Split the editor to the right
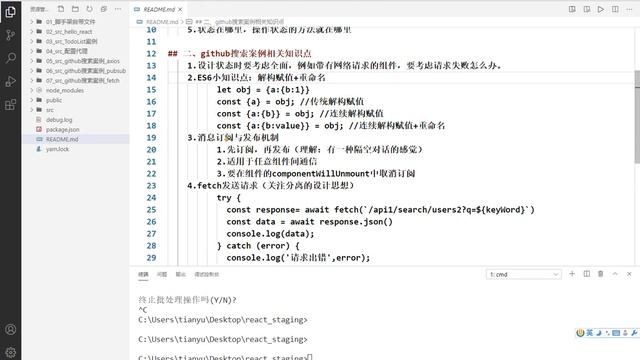Image resolution: width=640 pixels, height=360 pixels. click(x=615, y=9)
